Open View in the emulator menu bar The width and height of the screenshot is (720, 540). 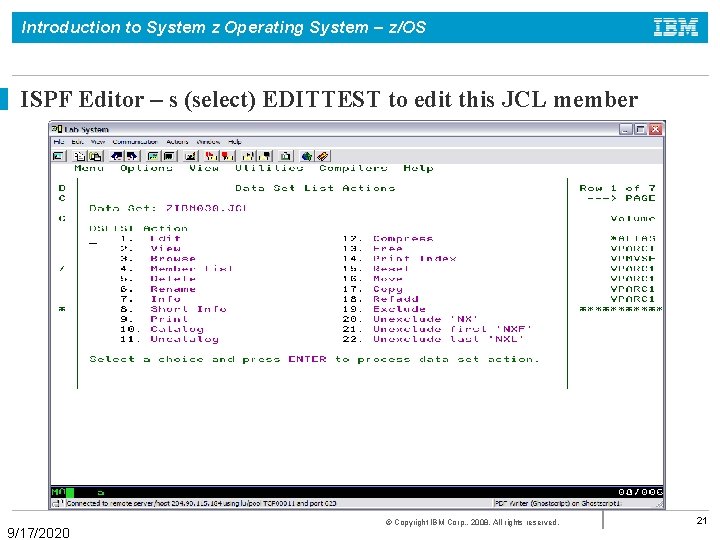pos(98,142)
